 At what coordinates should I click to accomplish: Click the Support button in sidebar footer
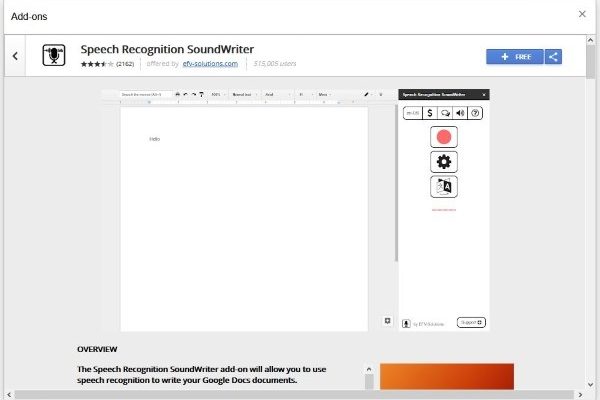click(471, 323)
